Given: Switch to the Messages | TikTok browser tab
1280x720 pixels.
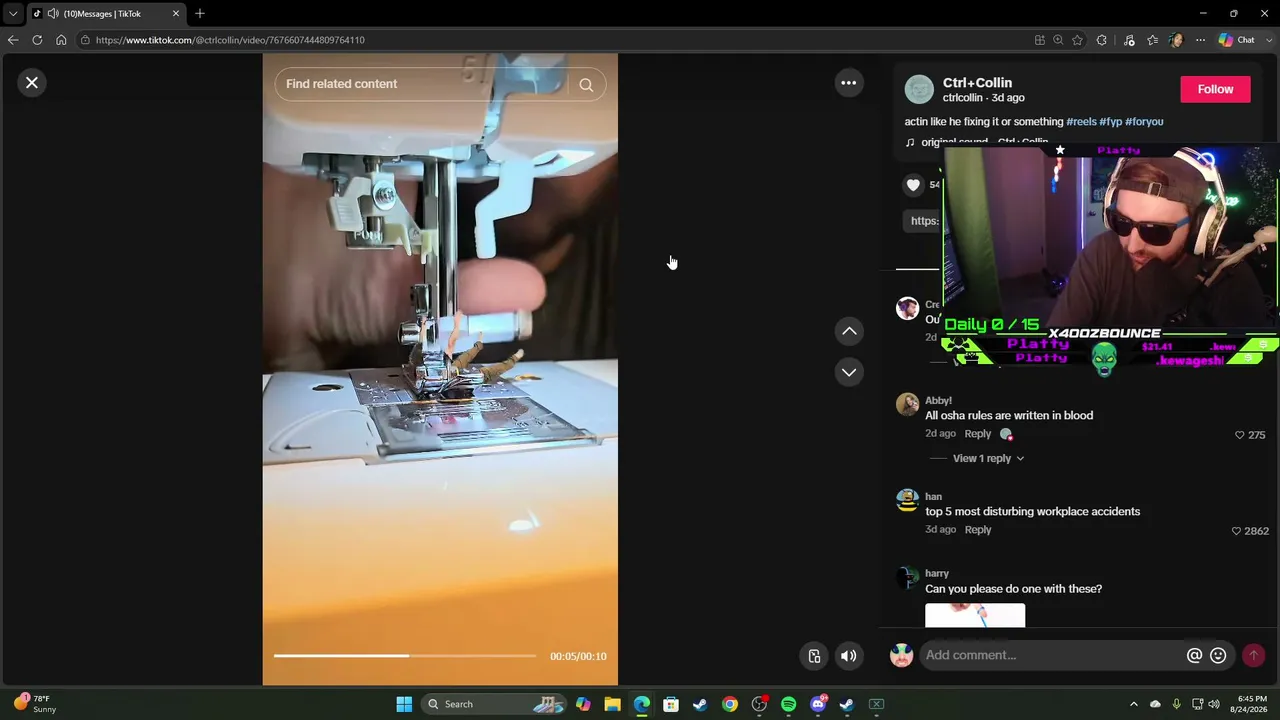Looking at the screenshot, I should [x=105, y=14].
